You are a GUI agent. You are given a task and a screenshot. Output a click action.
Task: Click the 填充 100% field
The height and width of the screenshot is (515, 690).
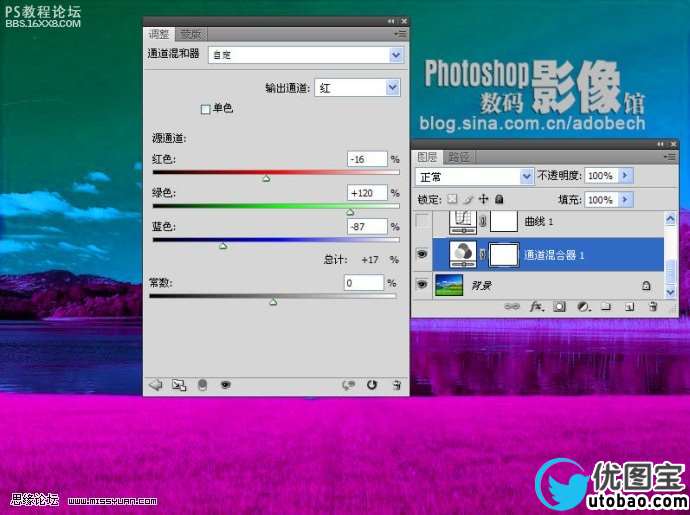602,199
